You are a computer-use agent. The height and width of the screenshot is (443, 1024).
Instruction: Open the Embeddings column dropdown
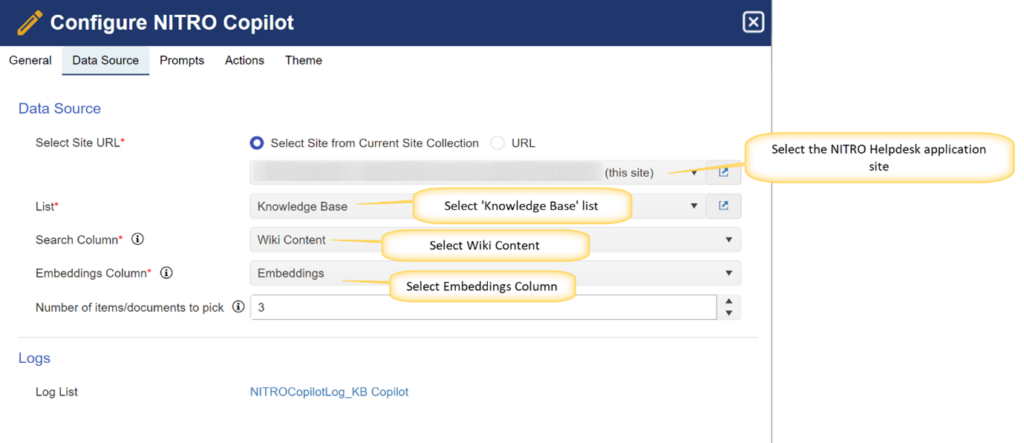(495, 273)
